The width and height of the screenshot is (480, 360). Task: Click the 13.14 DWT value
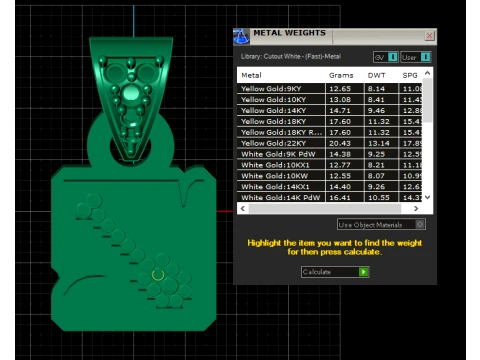(379, 143)
